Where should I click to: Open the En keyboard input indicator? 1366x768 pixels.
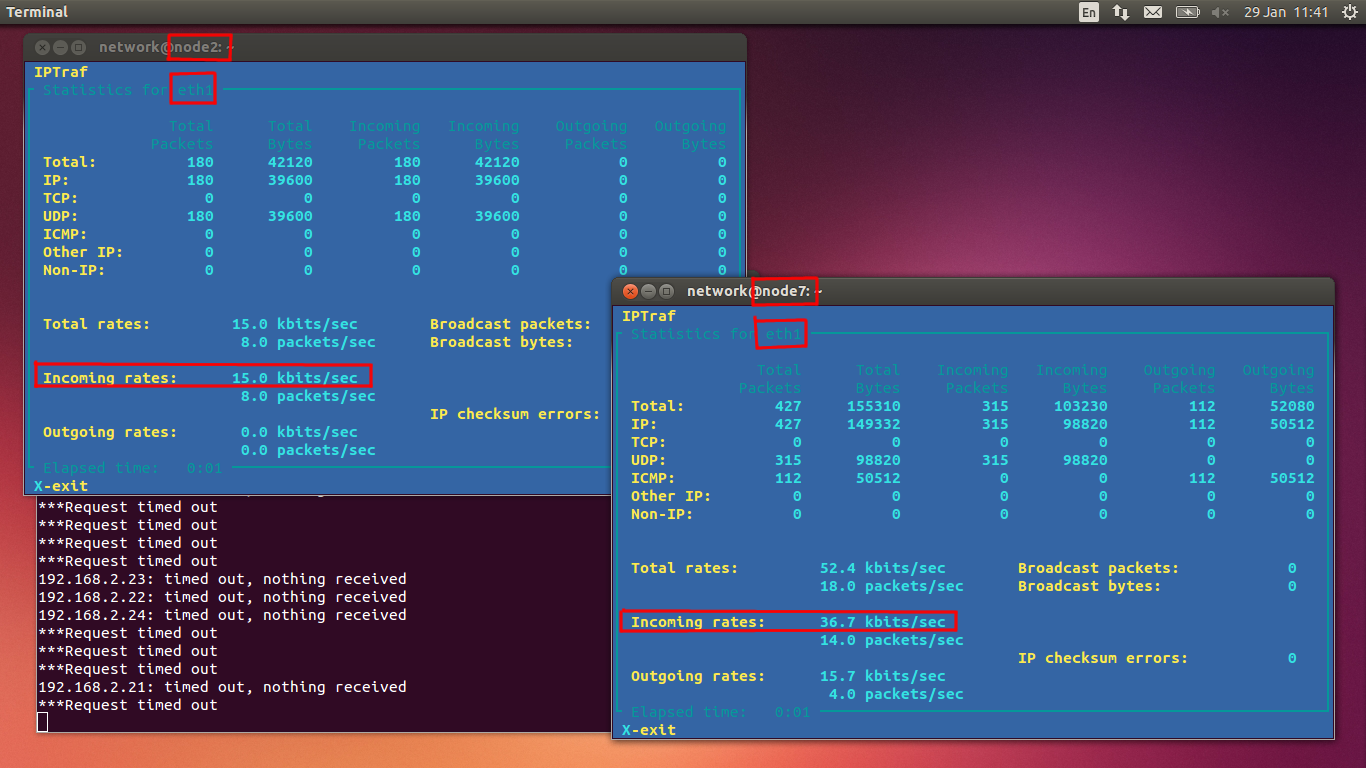(1089, 12)
